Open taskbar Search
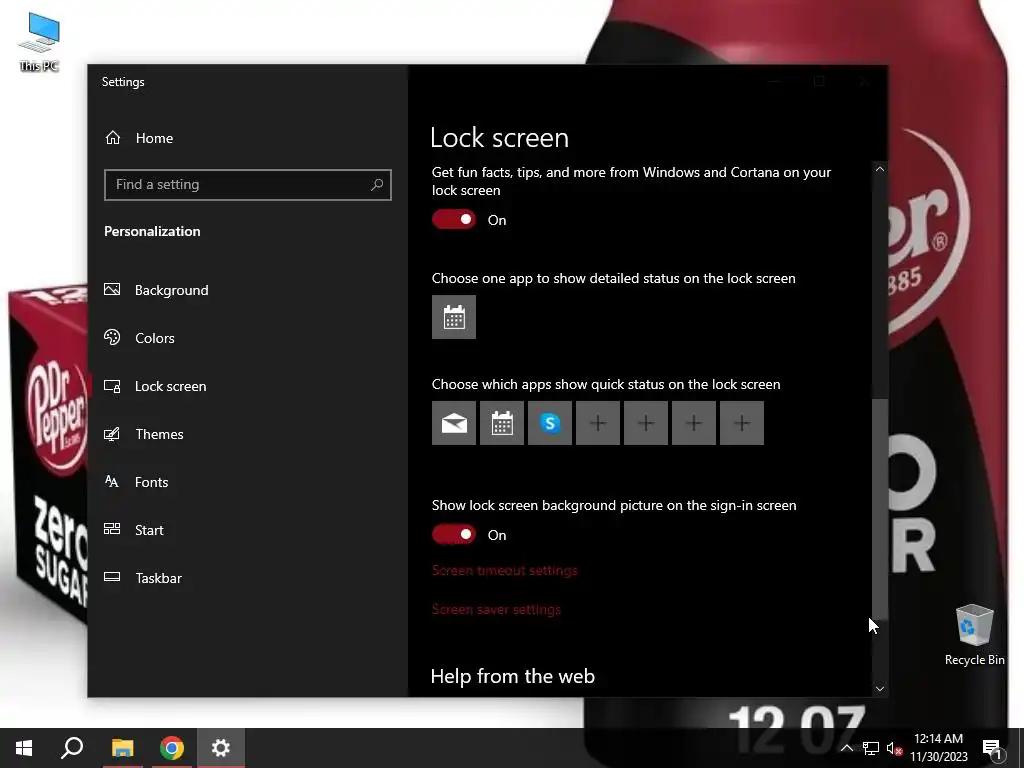 (72, 748)
